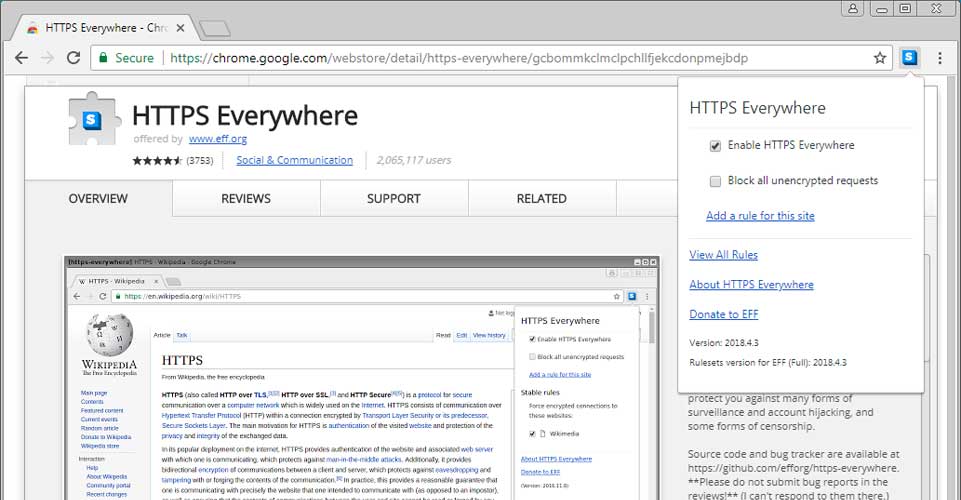Viewport: 961px width, 500px height.
Task: Click Rulesets version for EFF (Full) text
Action: (x=768, y=363)
